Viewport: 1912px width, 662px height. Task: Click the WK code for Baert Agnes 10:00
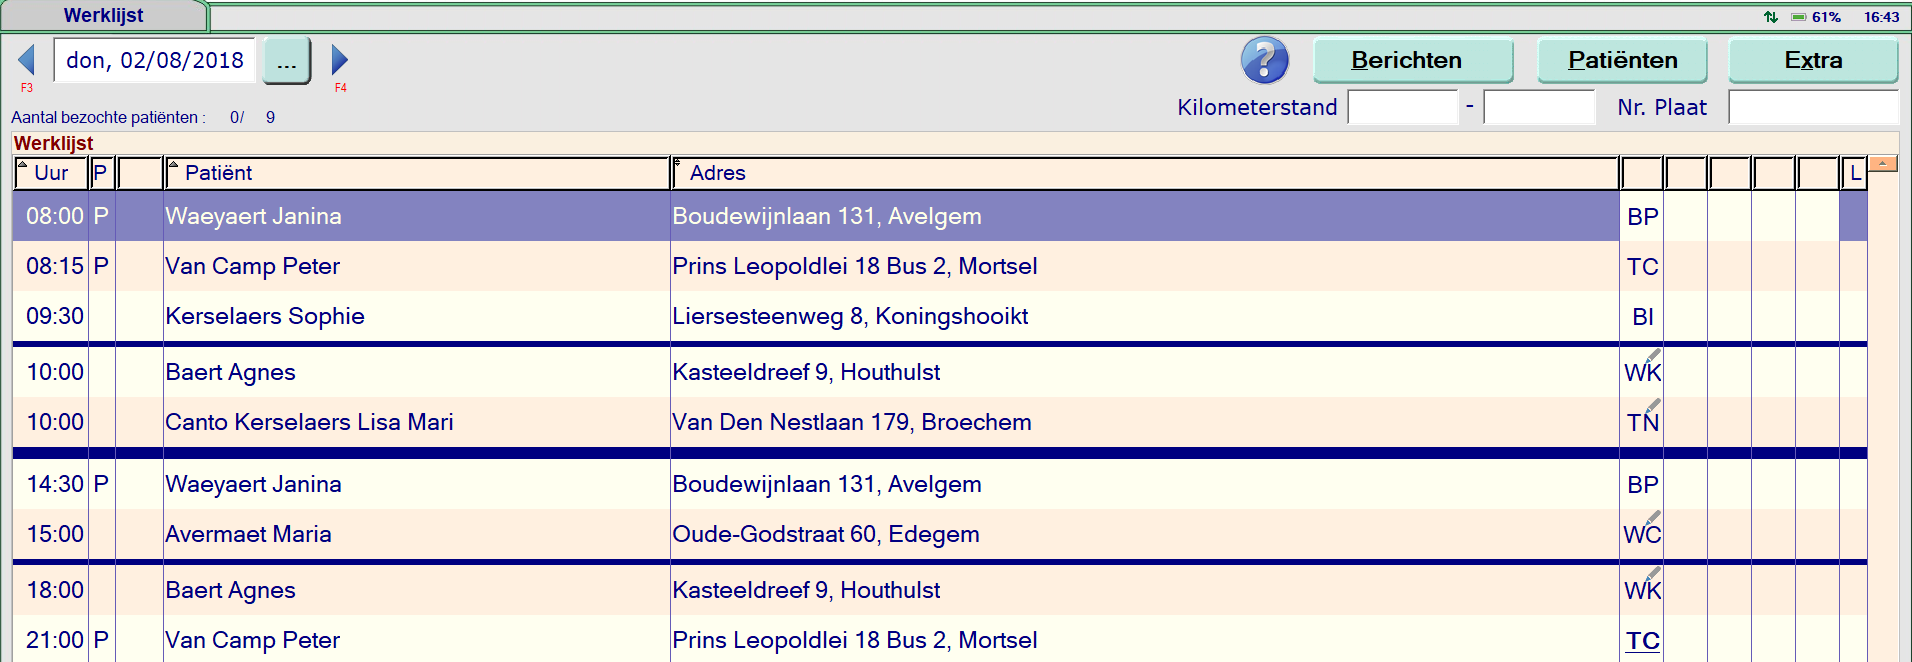[x=1642, y=372]
